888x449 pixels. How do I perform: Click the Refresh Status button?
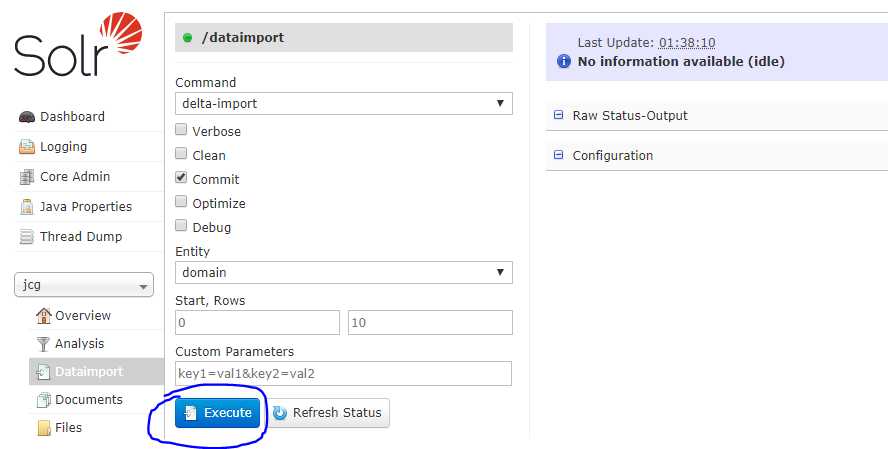pos(328,413)
